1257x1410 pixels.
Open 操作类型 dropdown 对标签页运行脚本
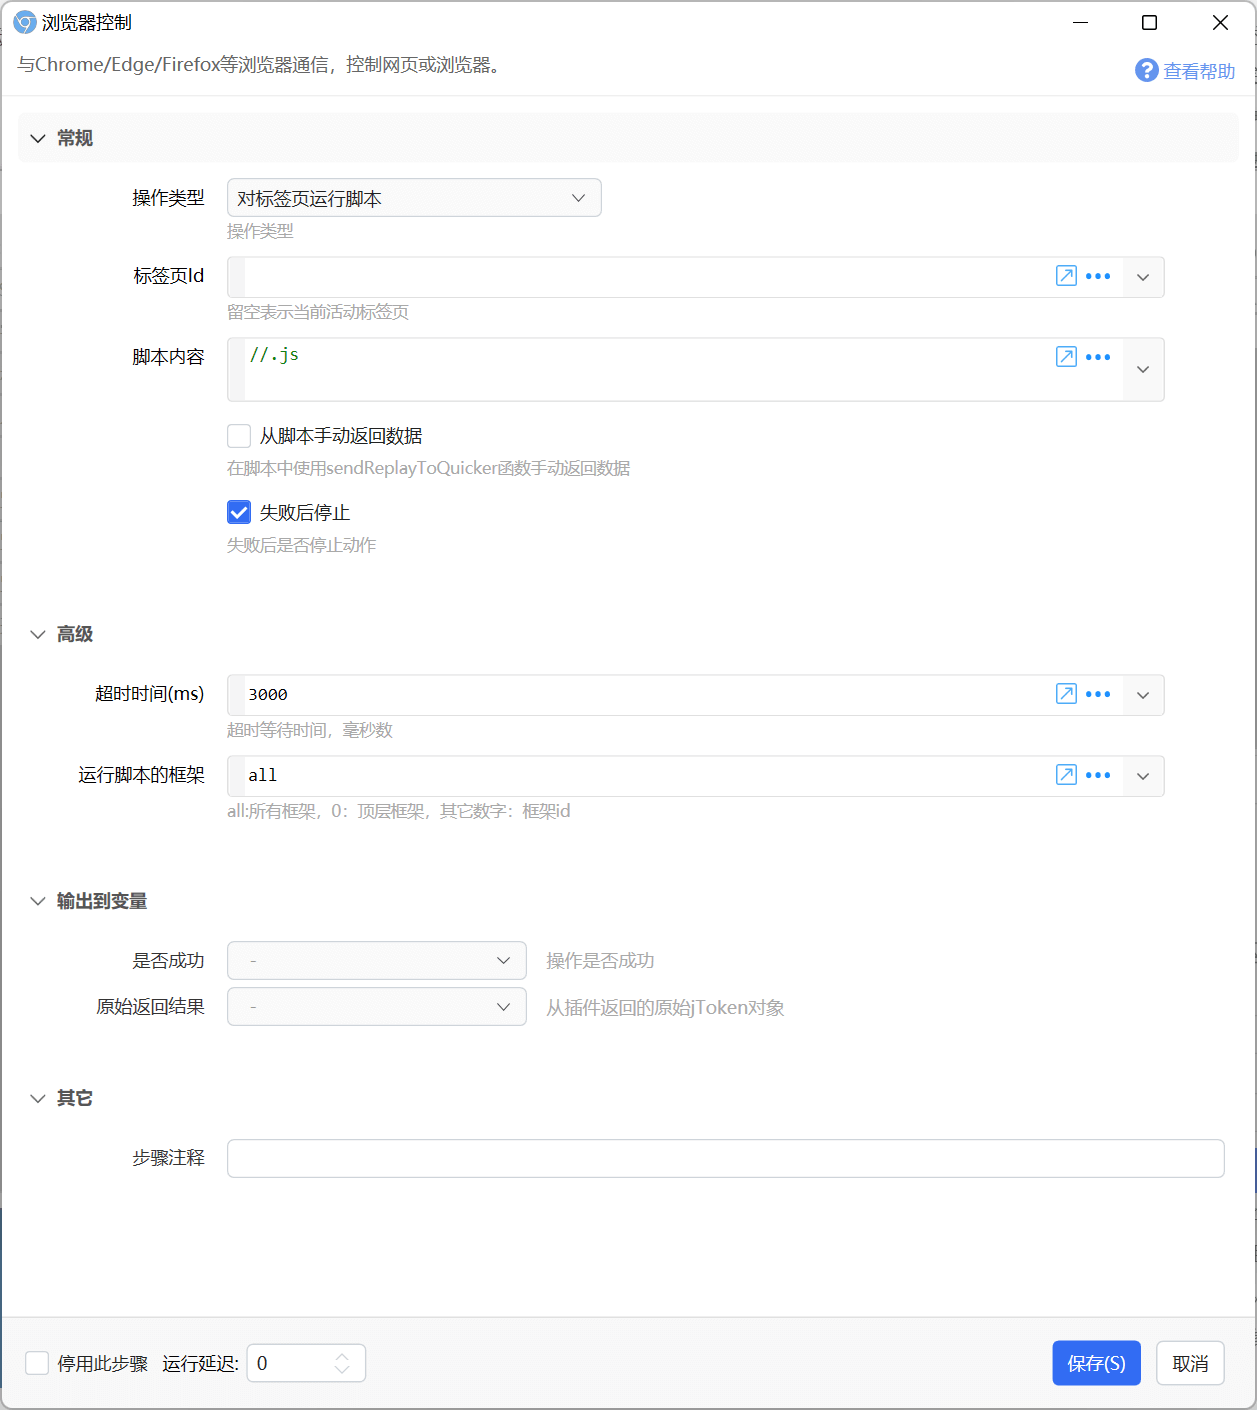[414, 198]
